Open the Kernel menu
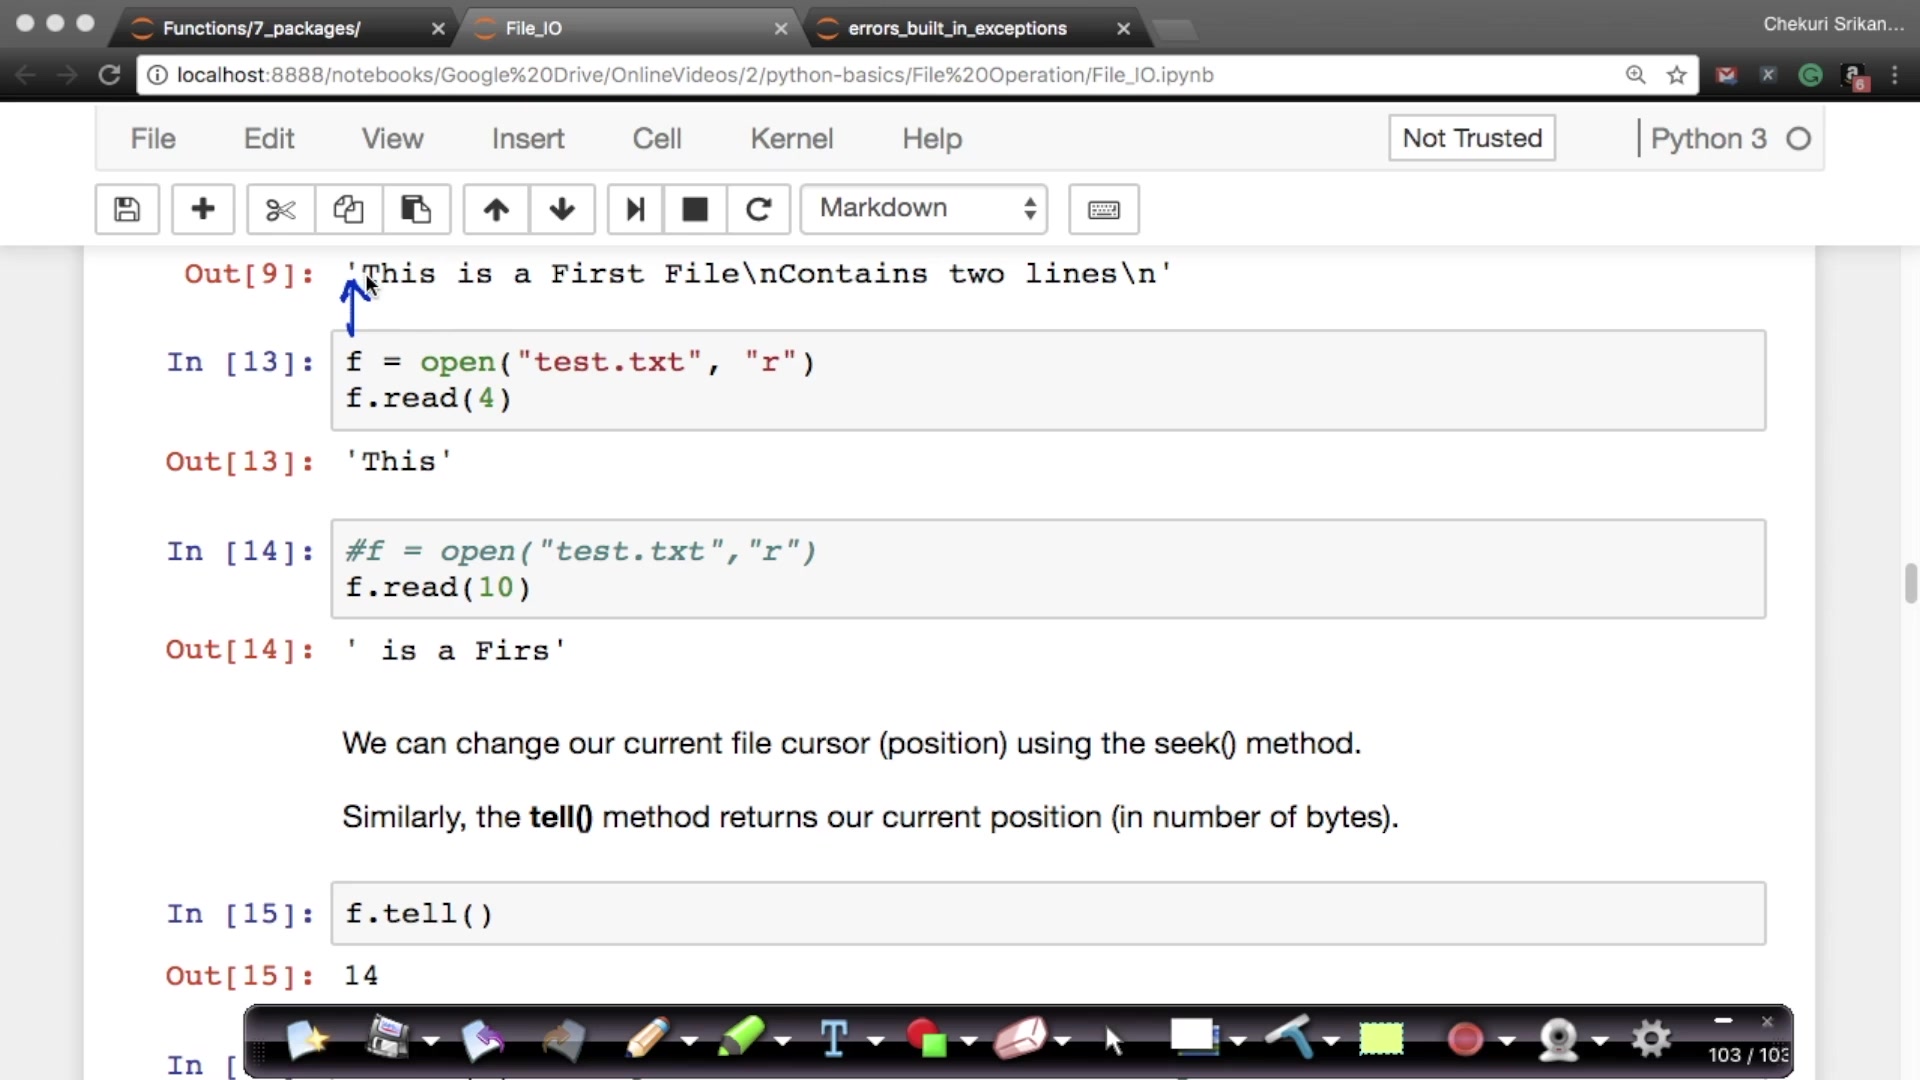Viewport: 1920px width, 1080px height. 791,138
